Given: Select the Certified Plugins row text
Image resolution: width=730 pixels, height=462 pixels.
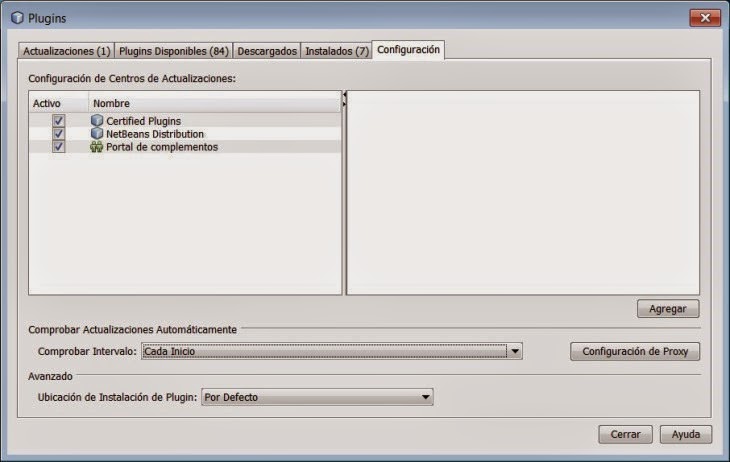Looking at the screenshot, I should (x=143, y=121).
